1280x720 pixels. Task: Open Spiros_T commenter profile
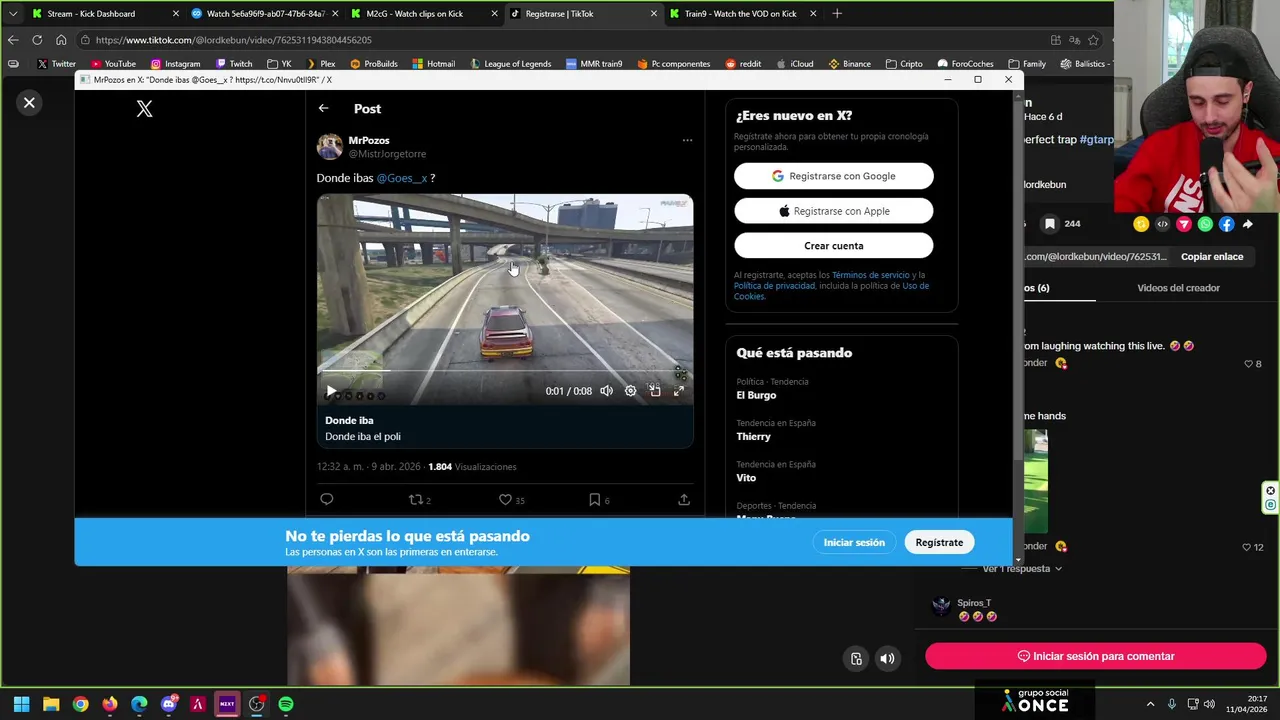coord(974,603)
